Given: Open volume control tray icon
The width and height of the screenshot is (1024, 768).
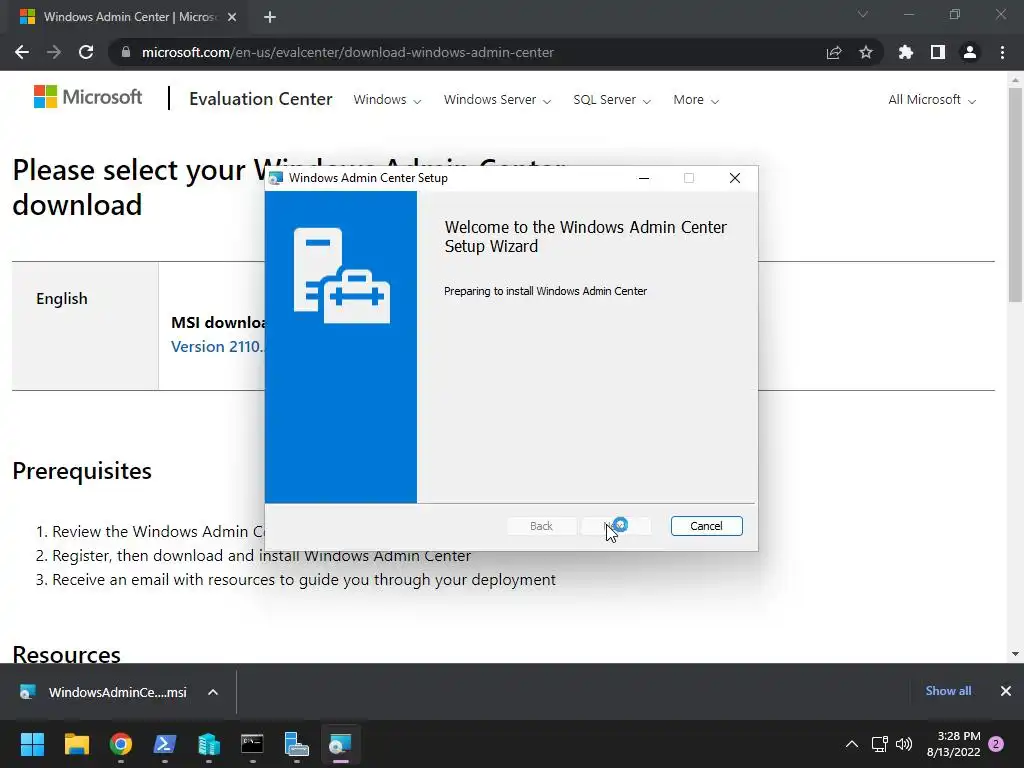Looking at the screenshot, I should [x=904, y=744].
